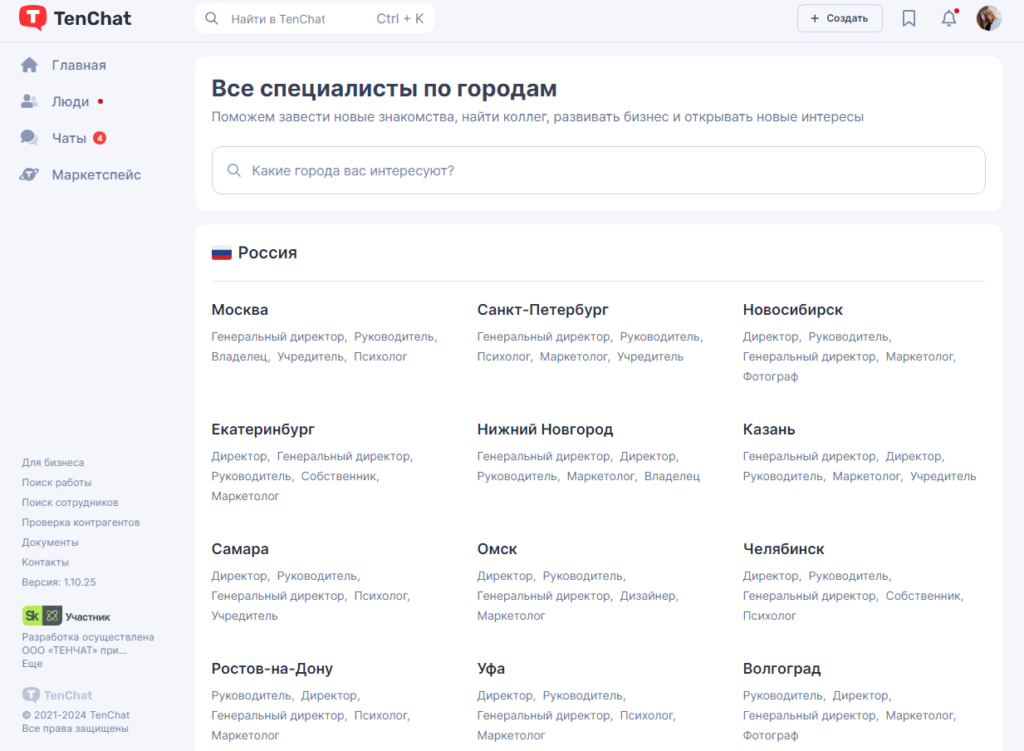
Task: Click the Sk Участник badge
Action: click(x=66, y=616)
